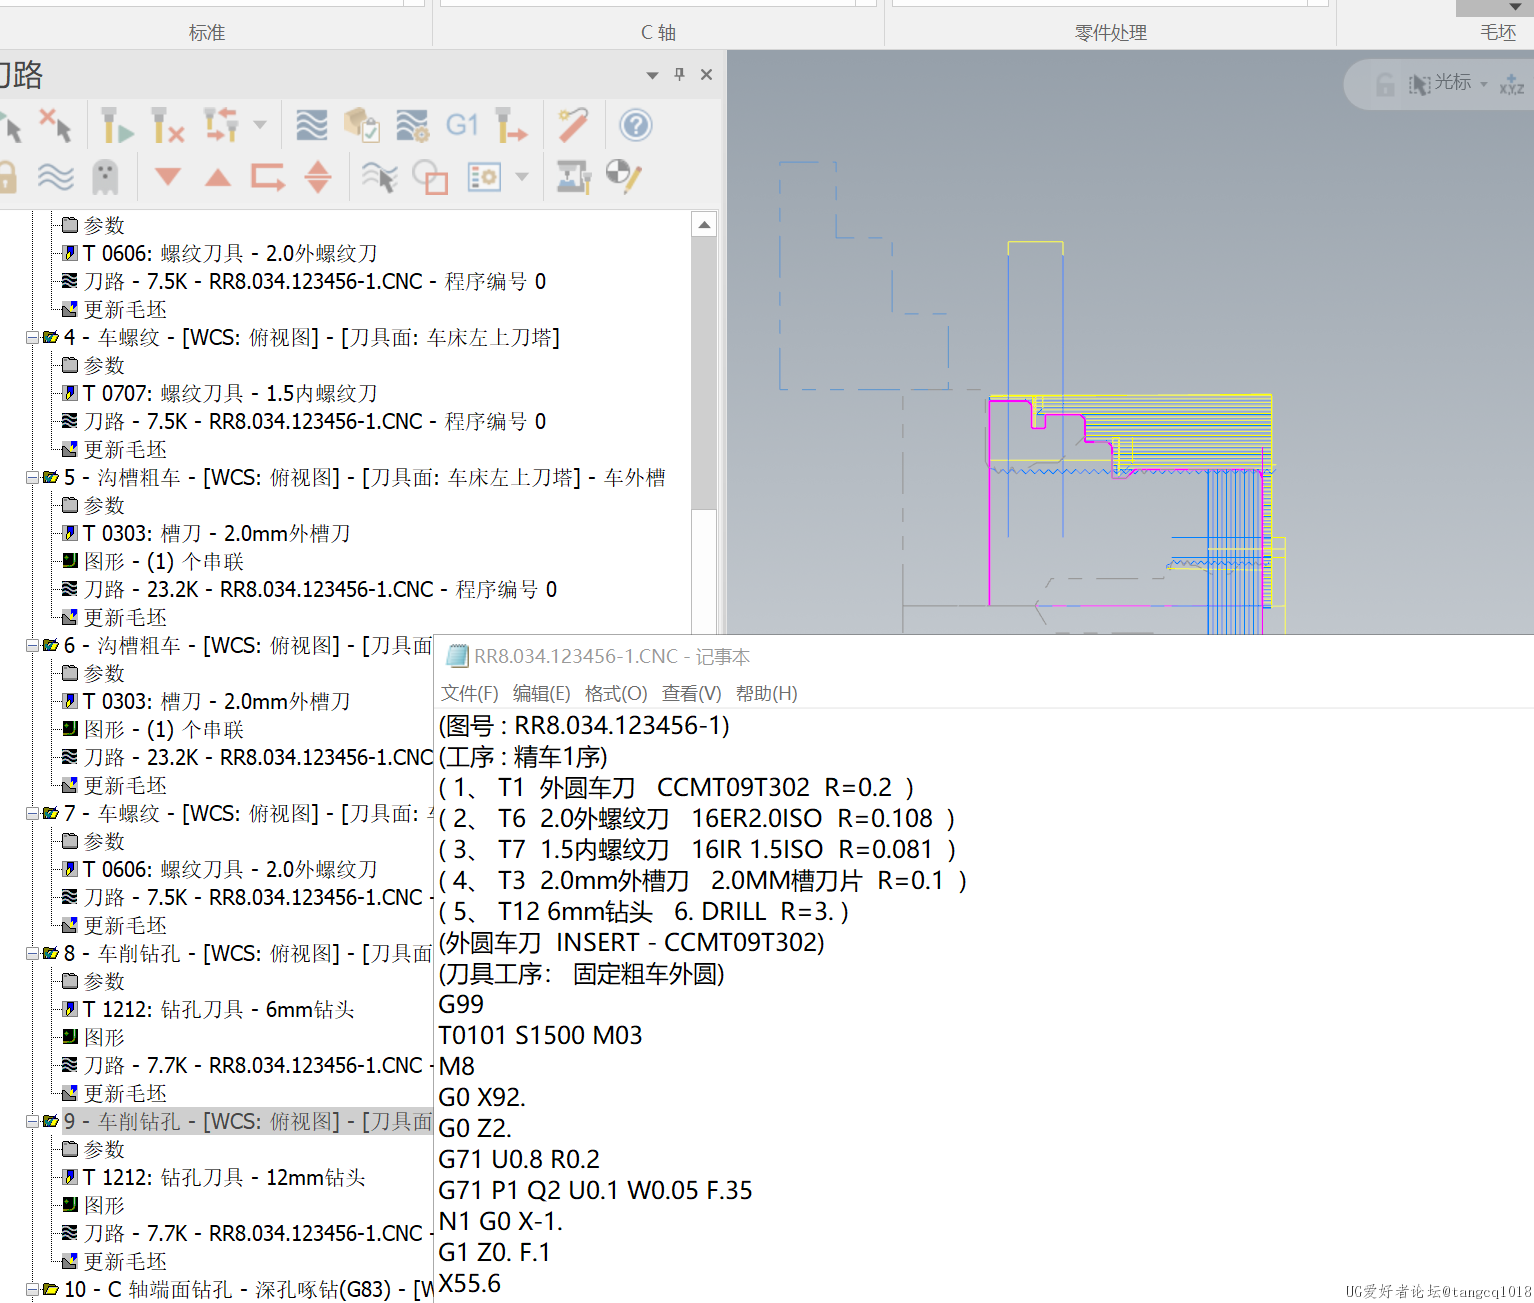Click the C 轴 ribbon group label
Viewport: 1534px width, 1303px height.
click(659, 33)
